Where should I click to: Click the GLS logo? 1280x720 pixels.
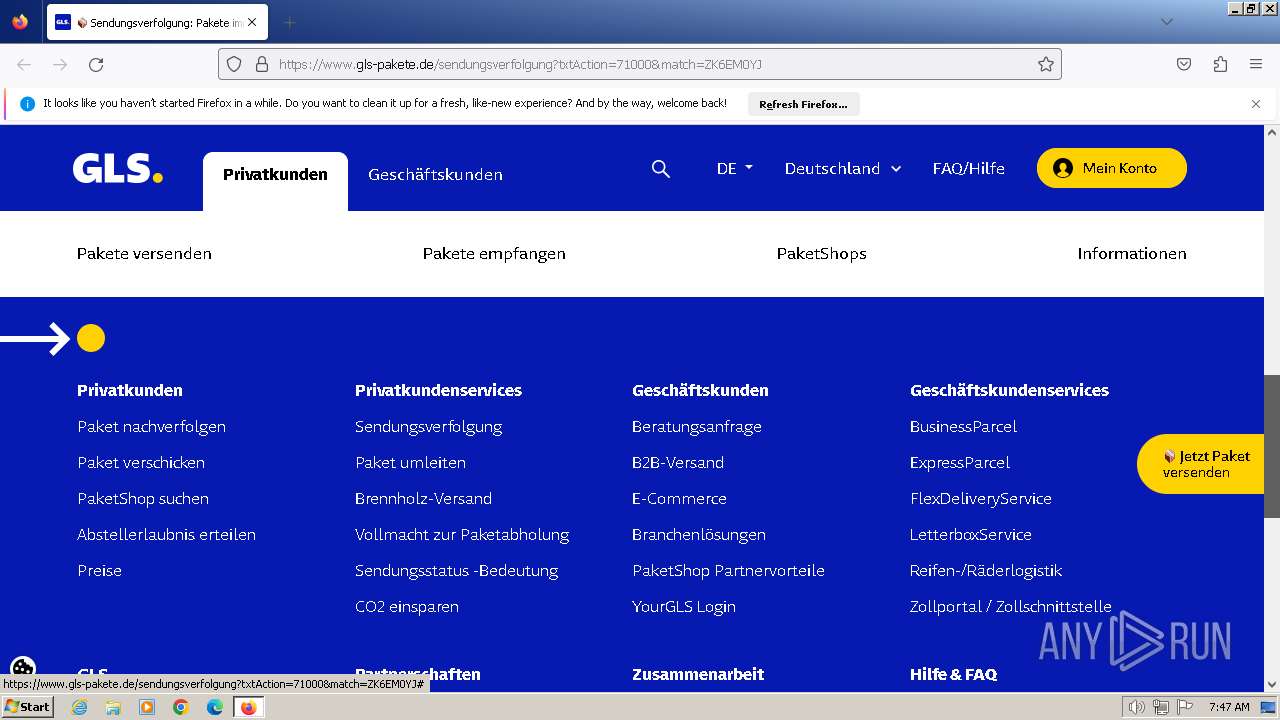tap(118, 168)
